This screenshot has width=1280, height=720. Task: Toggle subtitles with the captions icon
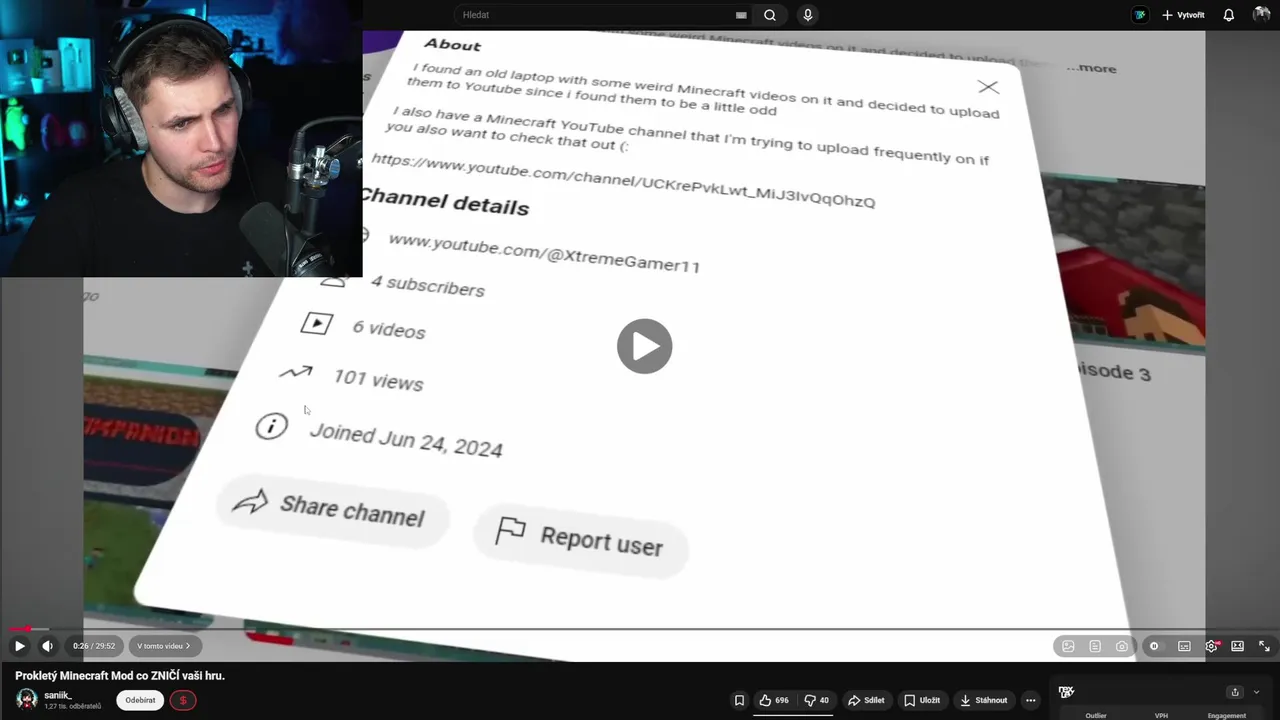[1184, 646]
